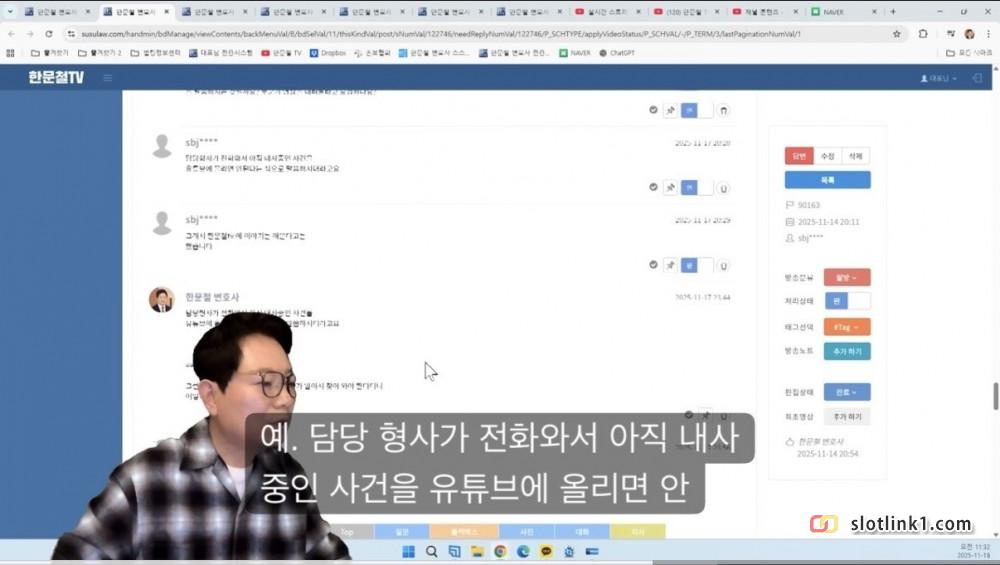Click the trash icon of the topmost comment

point(723,110)
